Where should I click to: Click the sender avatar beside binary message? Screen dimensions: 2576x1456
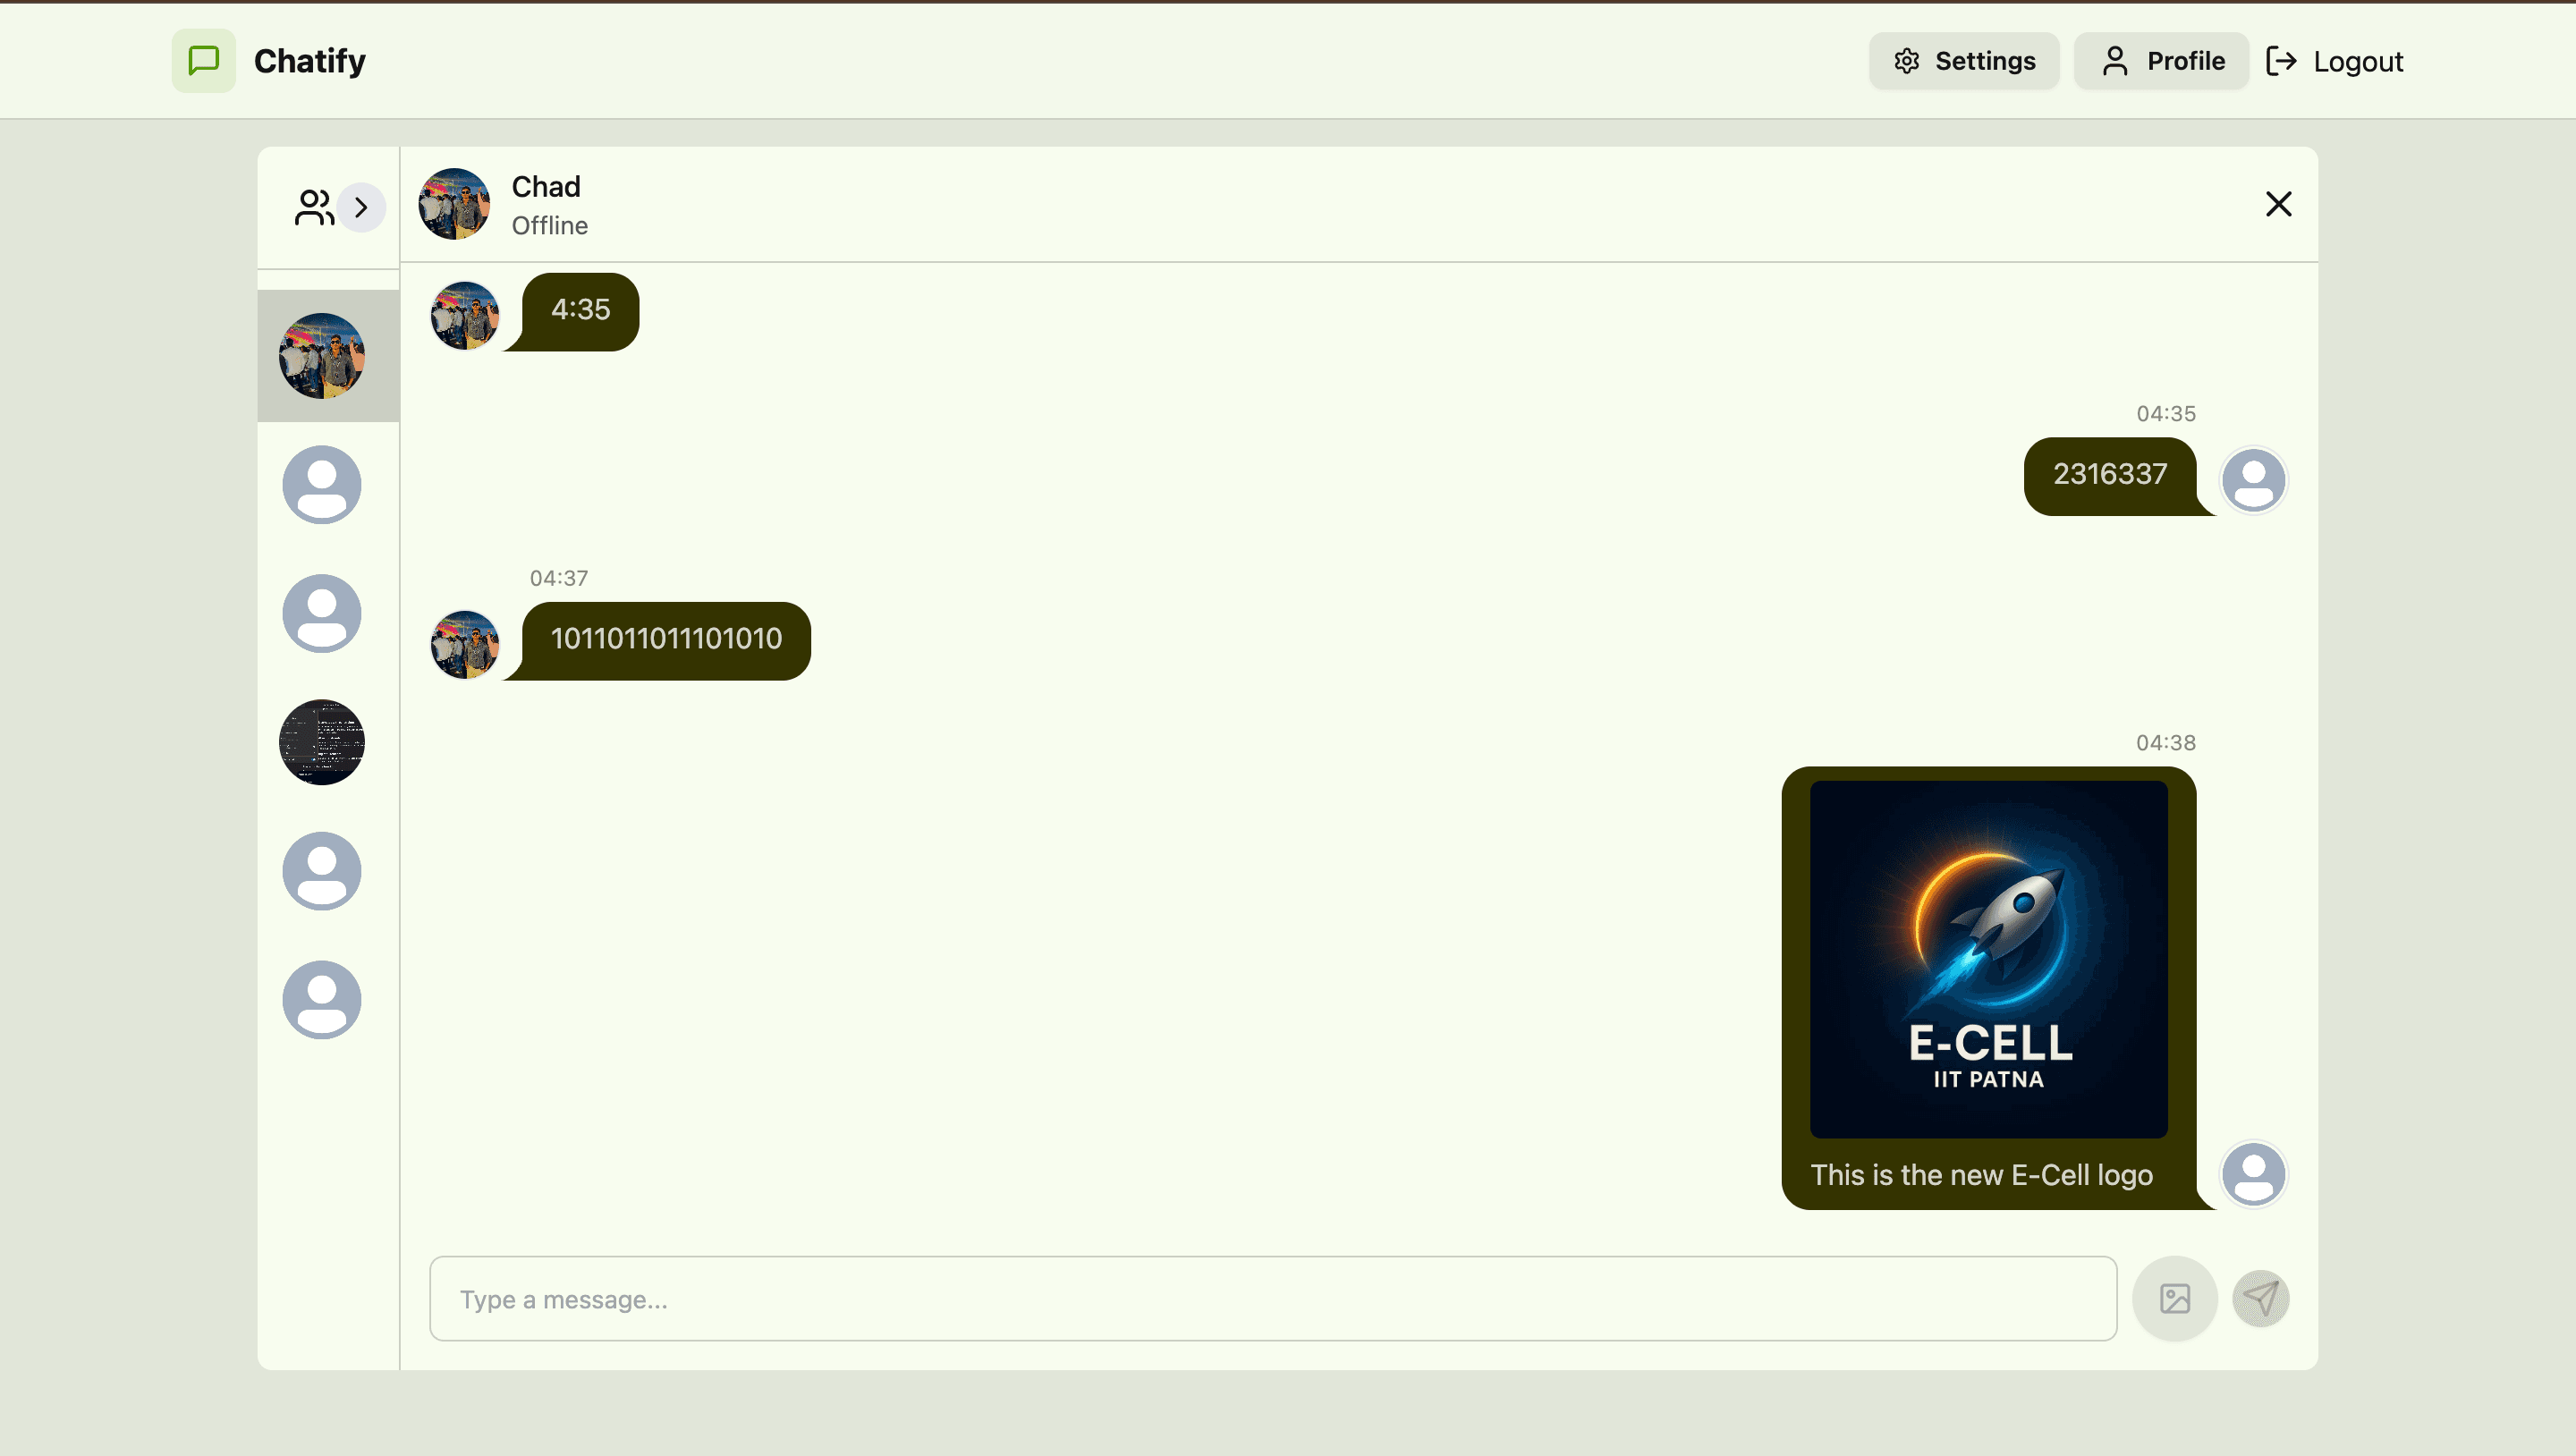[465, 645]
